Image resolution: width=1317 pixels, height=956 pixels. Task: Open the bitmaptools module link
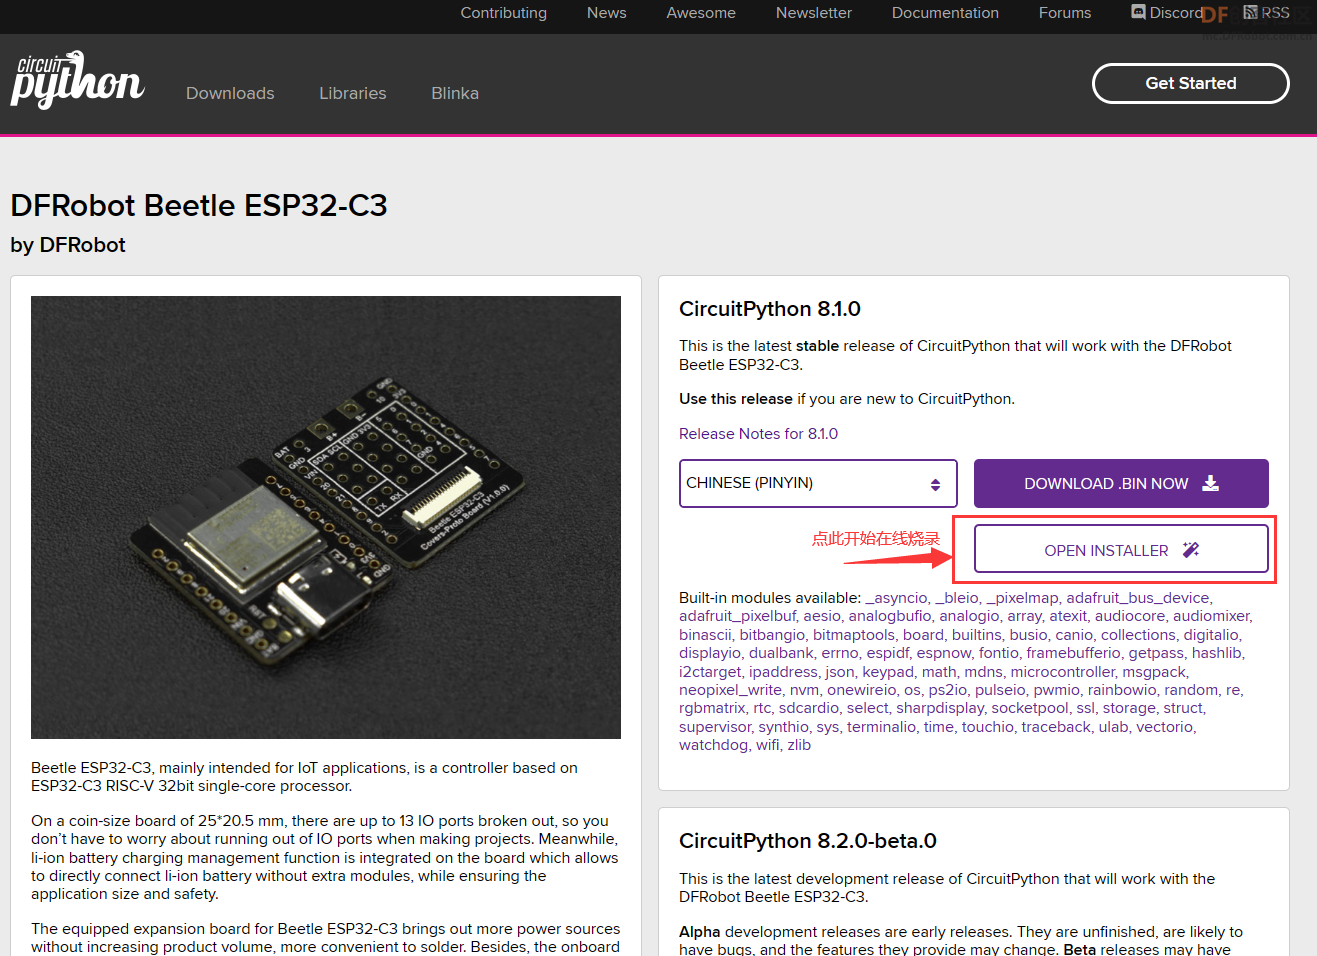point(854,635)
